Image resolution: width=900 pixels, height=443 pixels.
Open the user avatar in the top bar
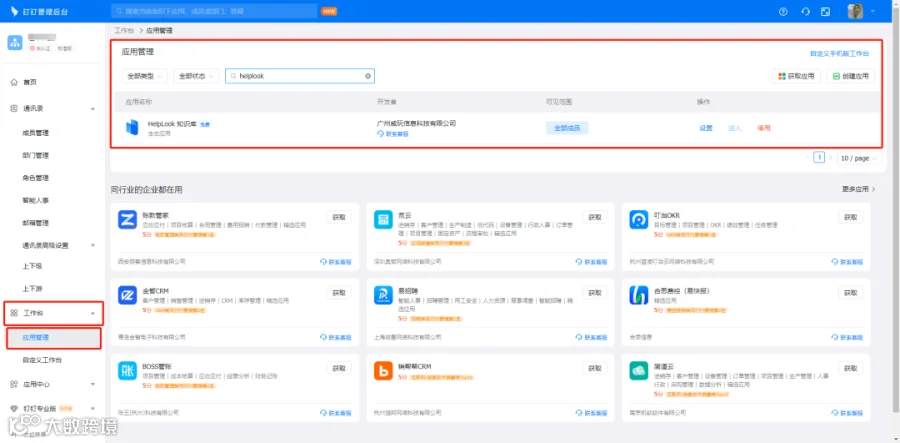(x=855, y=11)
